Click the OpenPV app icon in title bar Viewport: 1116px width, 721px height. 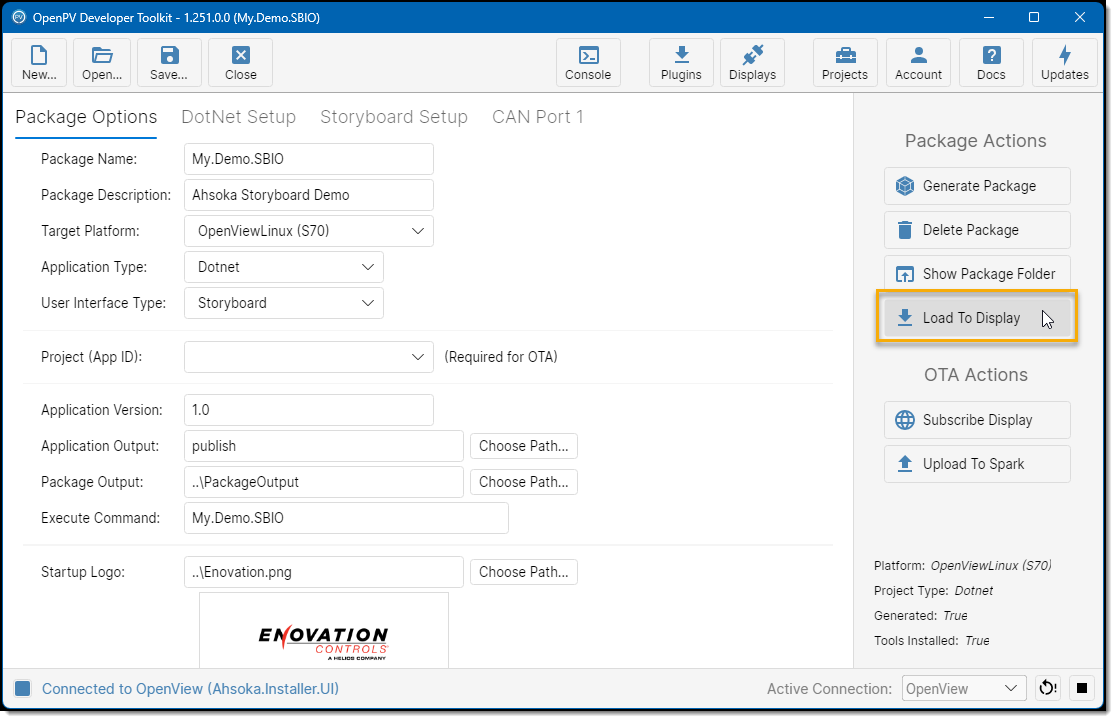tap(19, 17)
